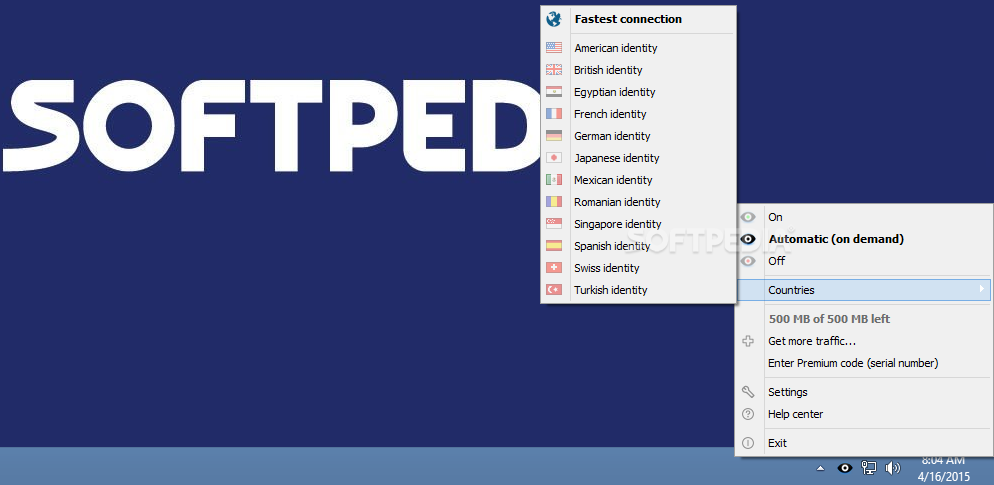Click the wrench icon beside Settings

(748, 392)
